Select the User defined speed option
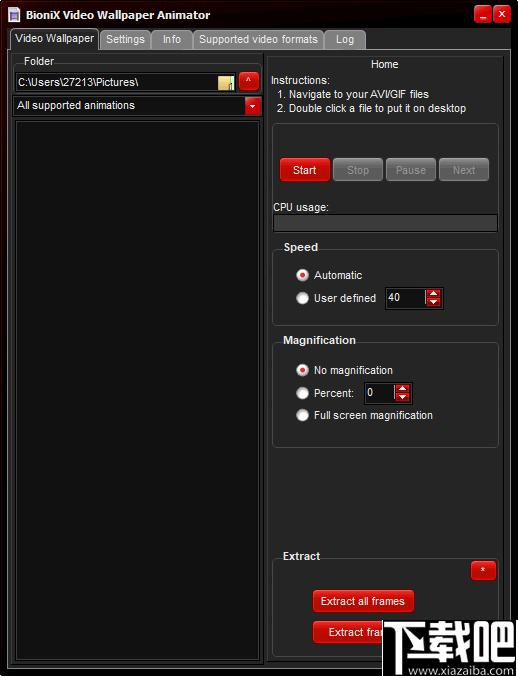 pyautogui.click(x=303, y=298)
